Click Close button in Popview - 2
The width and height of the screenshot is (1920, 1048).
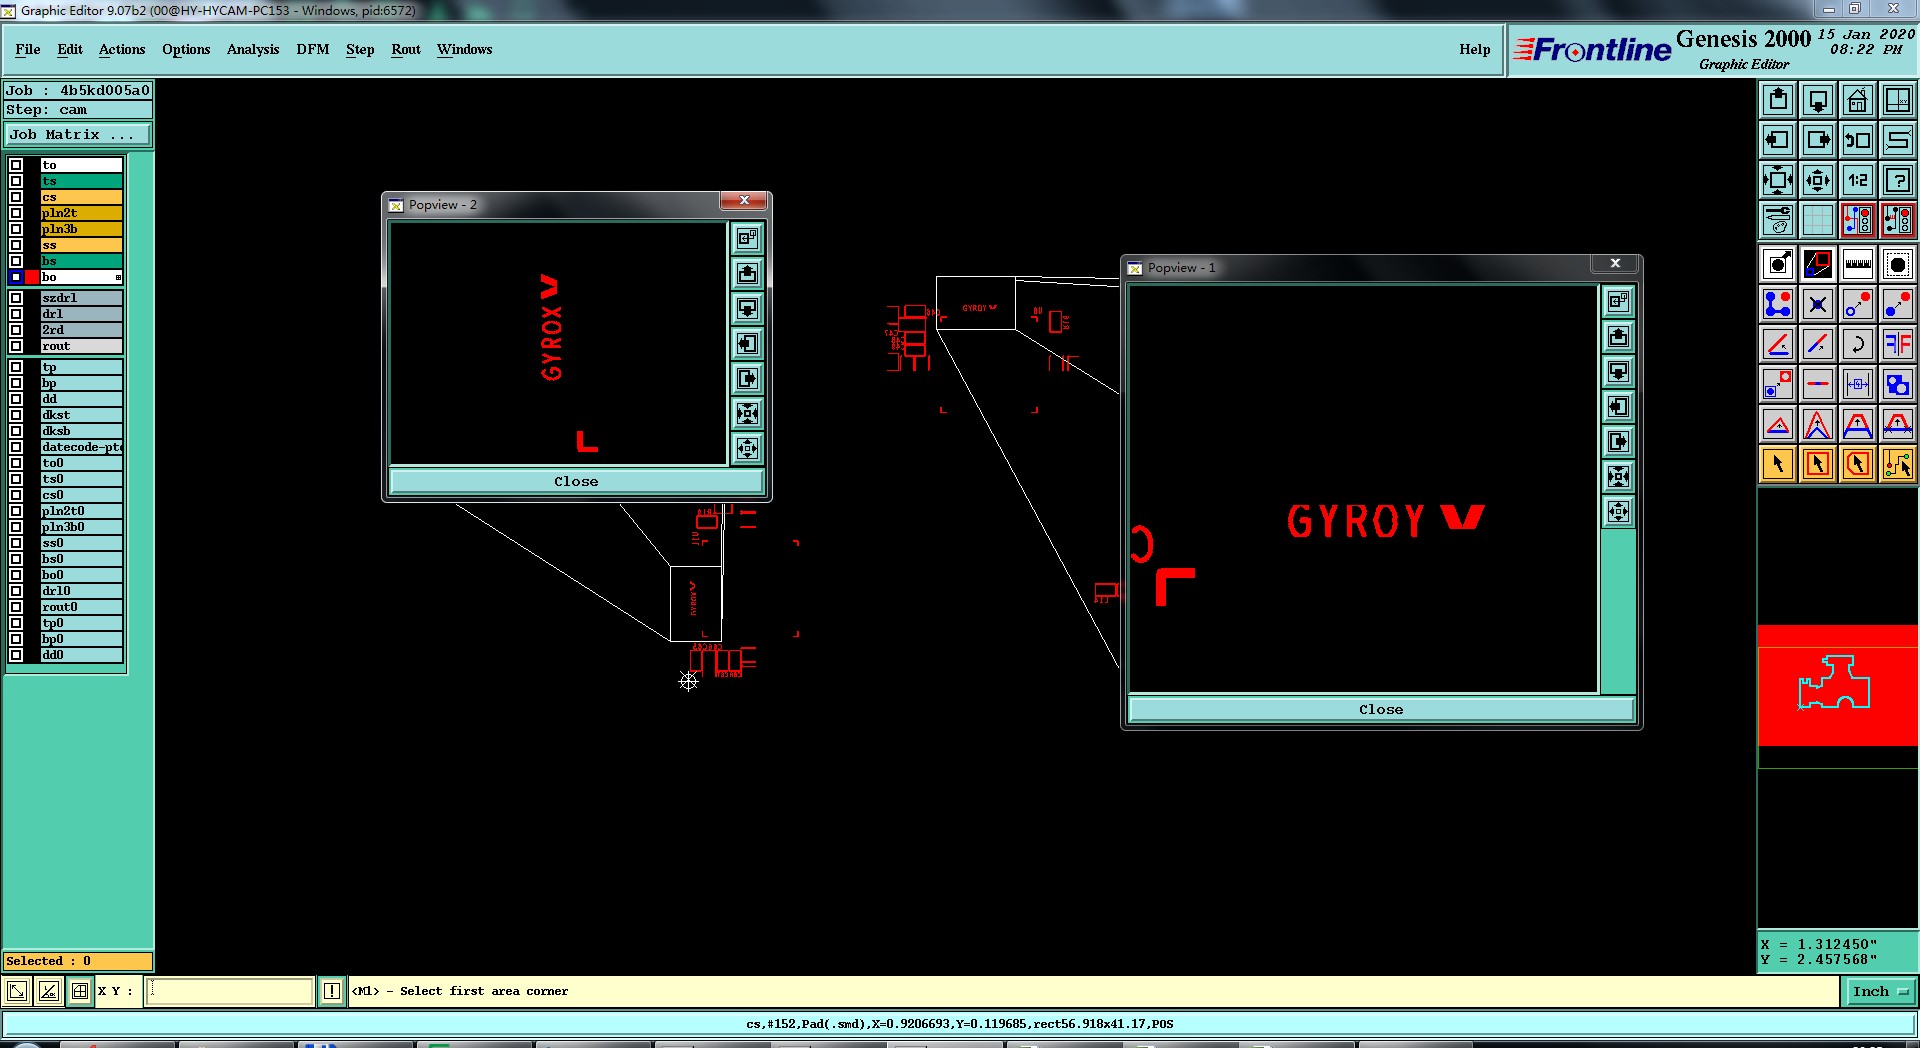click(576, 481)
